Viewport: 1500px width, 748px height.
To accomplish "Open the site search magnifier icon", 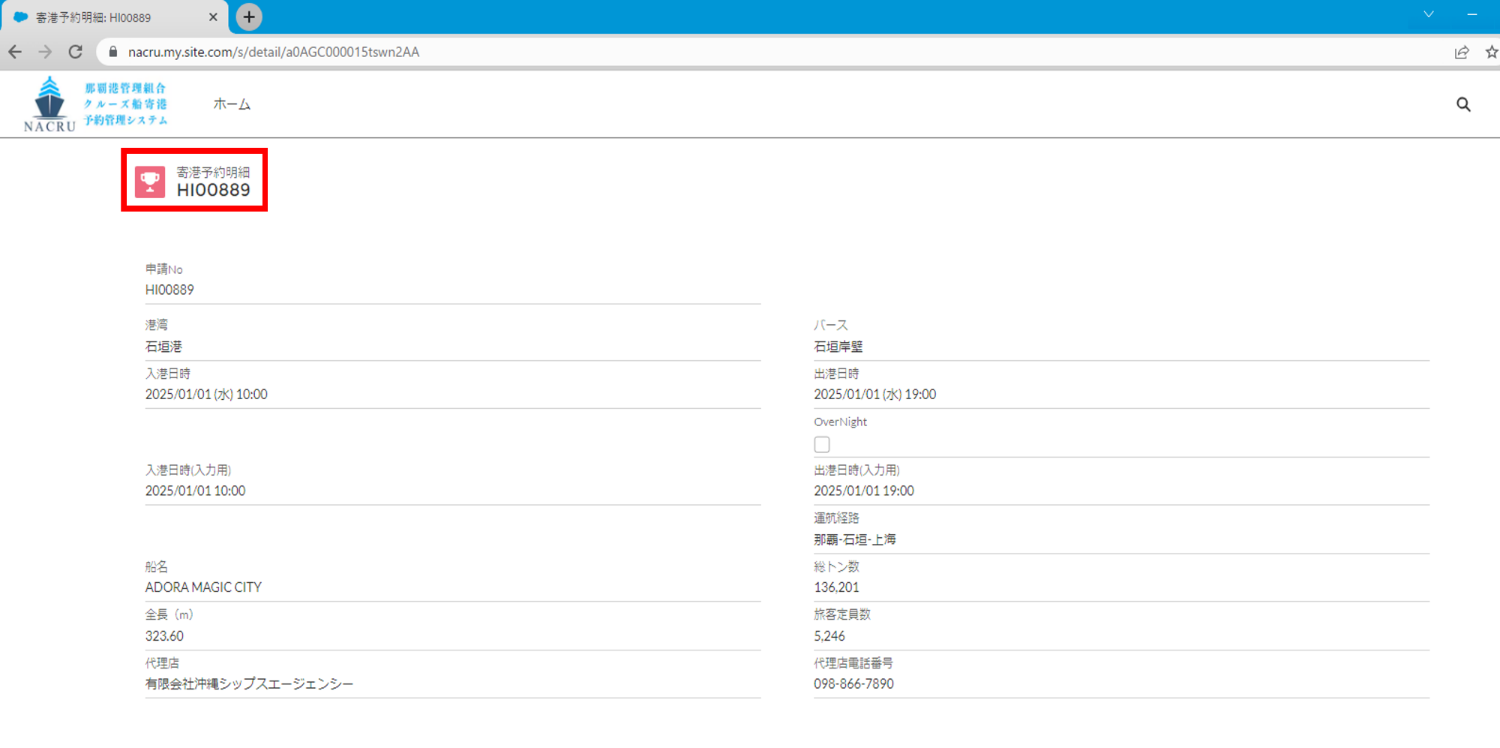I will click(1464, 104).
